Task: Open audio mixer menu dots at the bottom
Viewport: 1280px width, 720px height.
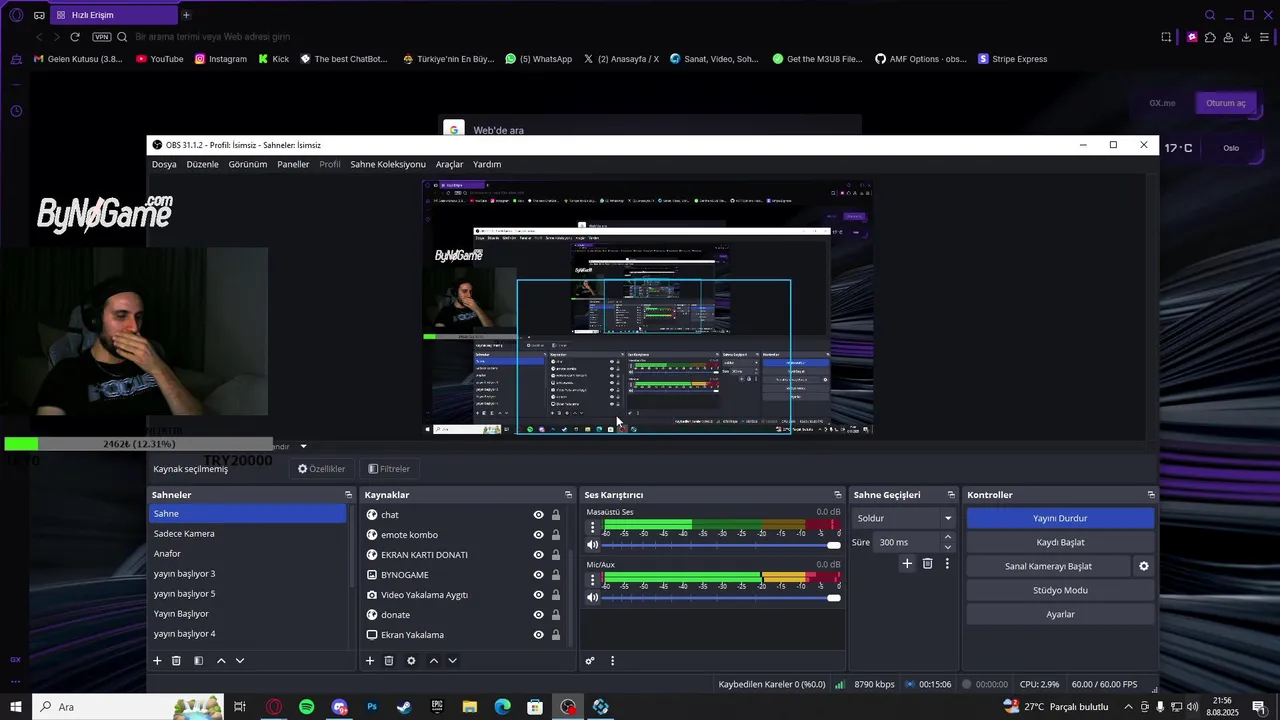Action: pyautogui.click(x=612, y=661)
